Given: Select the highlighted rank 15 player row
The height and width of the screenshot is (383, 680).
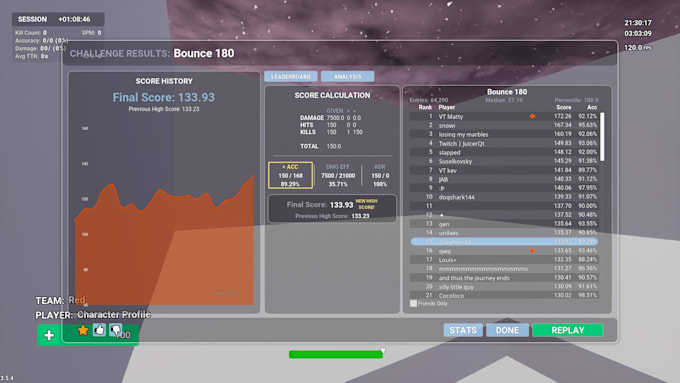Looking at the screenshot, I should tap(504, 242).
